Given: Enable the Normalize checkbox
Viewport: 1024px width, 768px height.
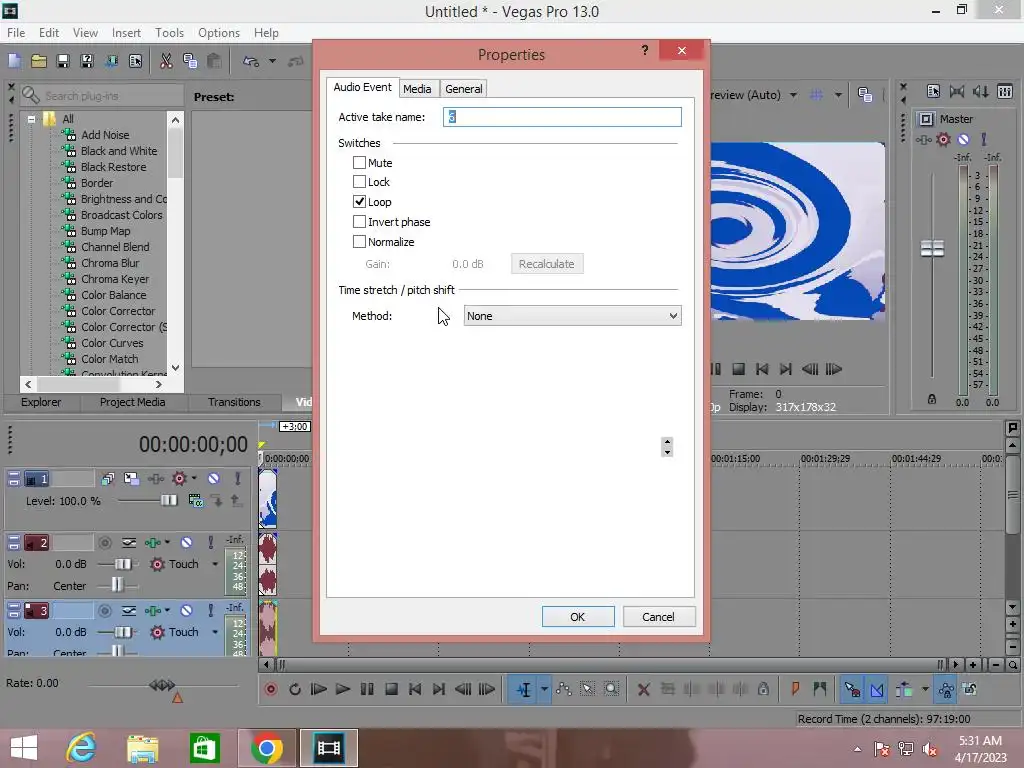Looking at the screenshot, I should point(359,242).
